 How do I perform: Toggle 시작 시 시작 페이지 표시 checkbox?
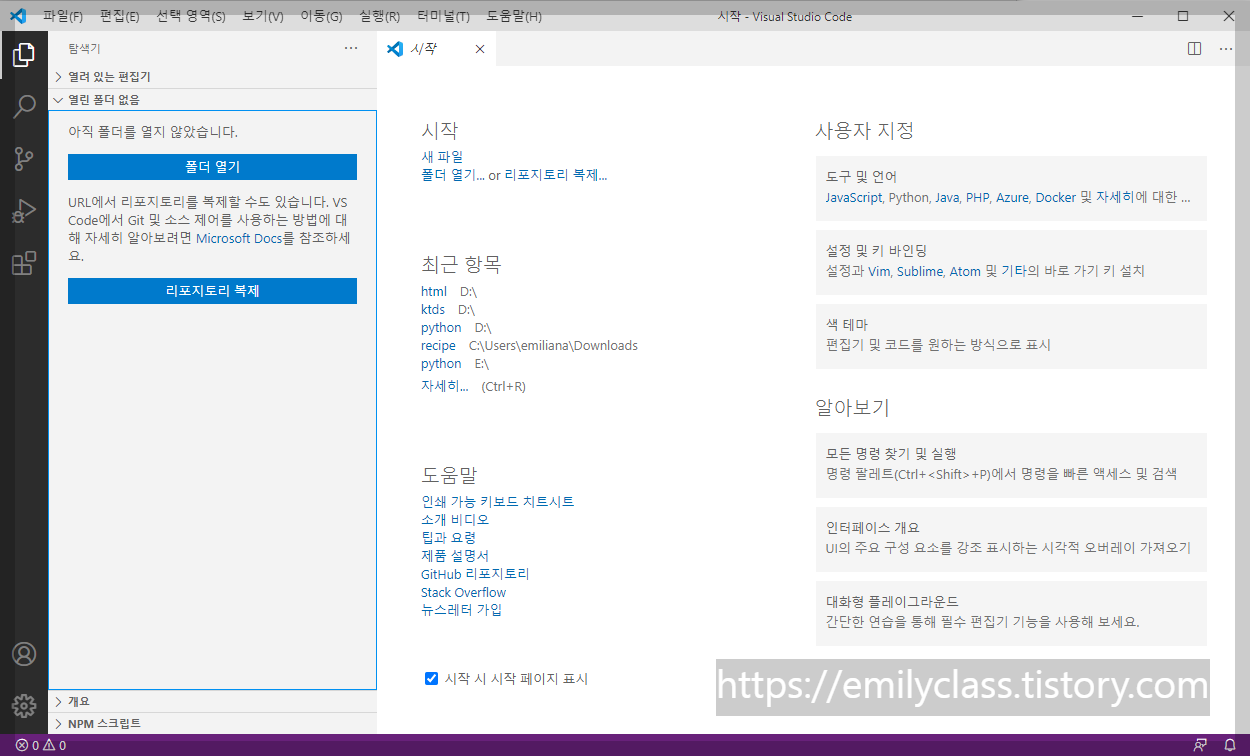(432, 679)
